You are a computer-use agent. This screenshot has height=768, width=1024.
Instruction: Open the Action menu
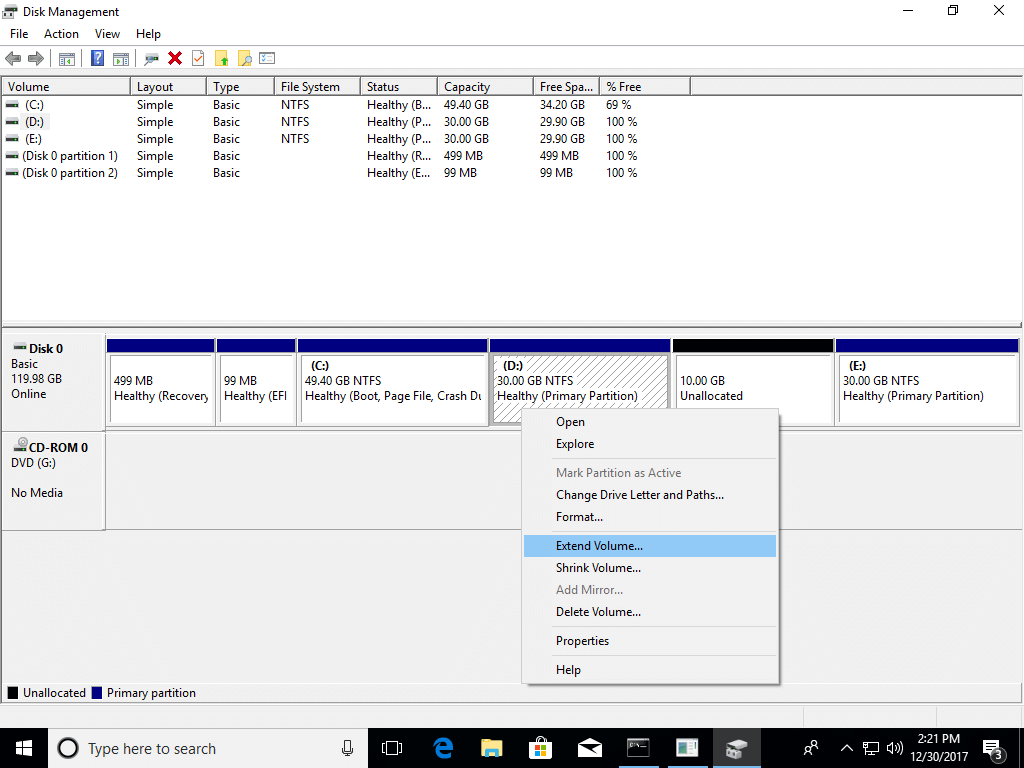[61, 33]
